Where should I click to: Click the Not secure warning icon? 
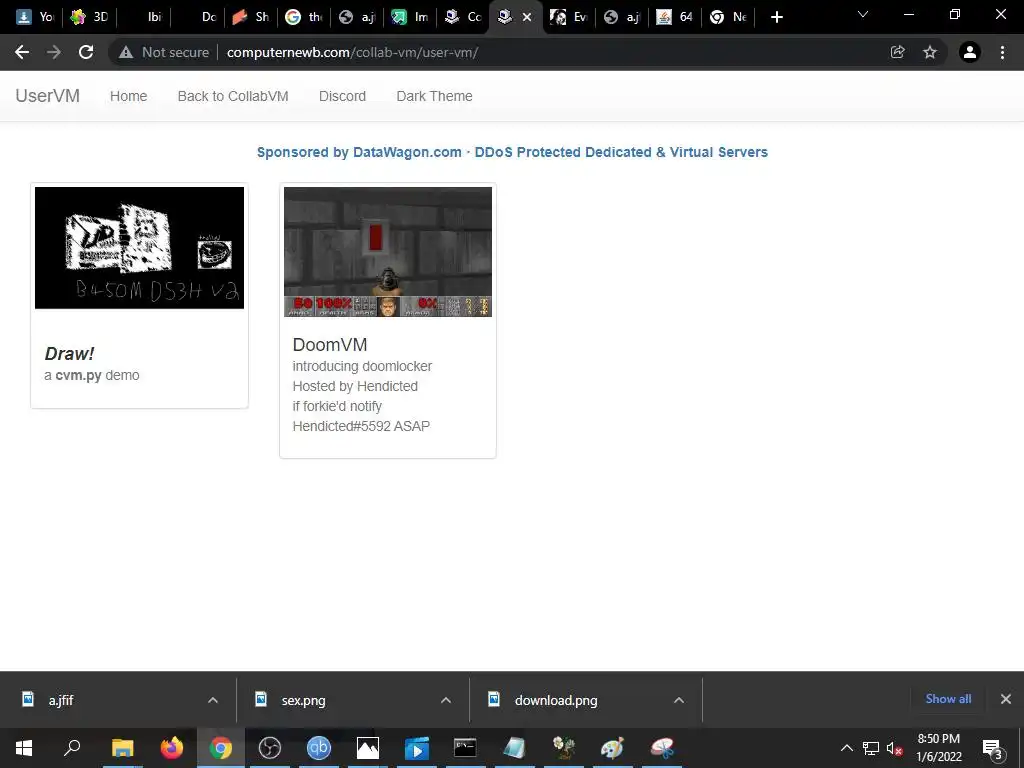pyautogui.click(x=126, y=52)
